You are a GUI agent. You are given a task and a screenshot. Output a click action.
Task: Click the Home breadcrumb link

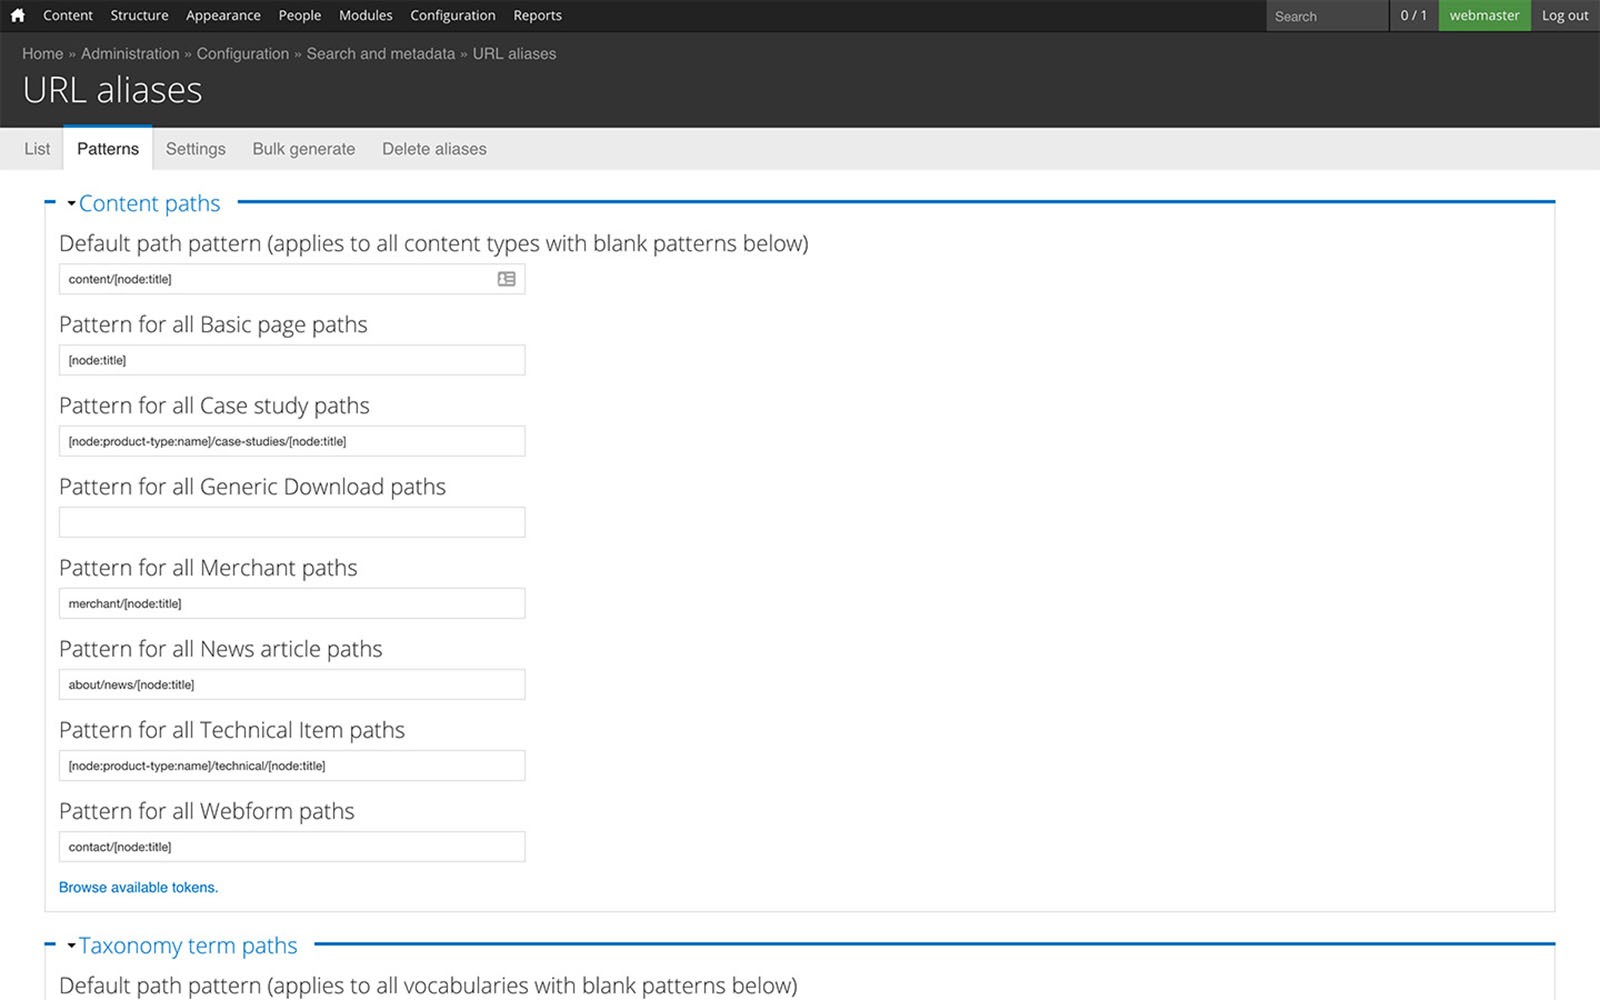42,54
